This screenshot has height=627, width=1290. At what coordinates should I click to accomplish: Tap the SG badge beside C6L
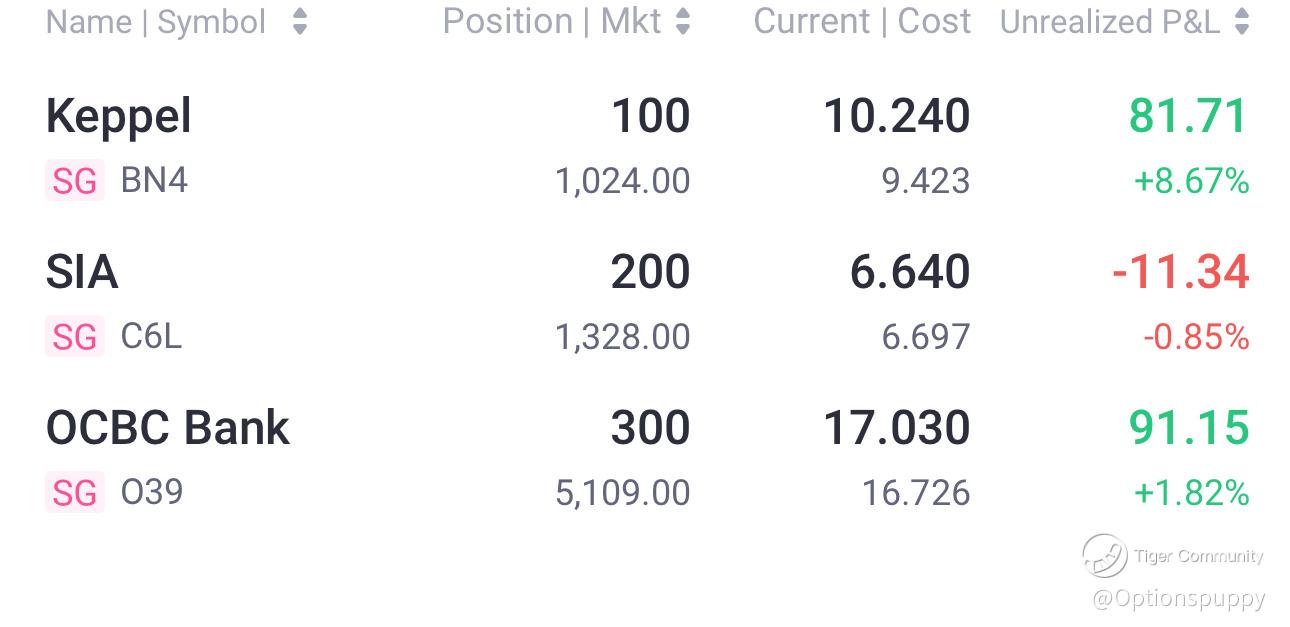point(75,338)
